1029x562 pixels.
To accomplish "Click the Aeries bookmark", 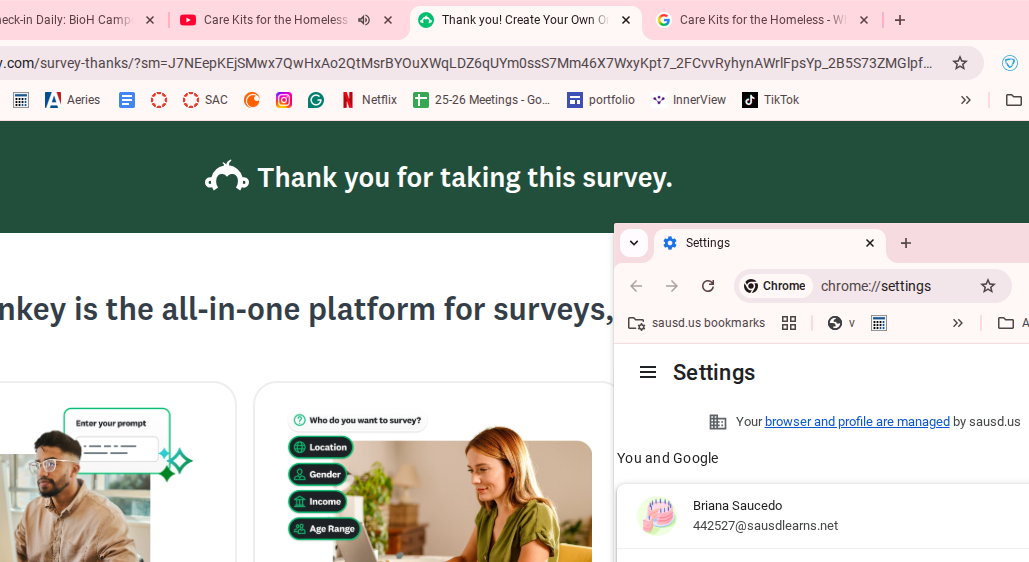I will [x=73, y=100].
